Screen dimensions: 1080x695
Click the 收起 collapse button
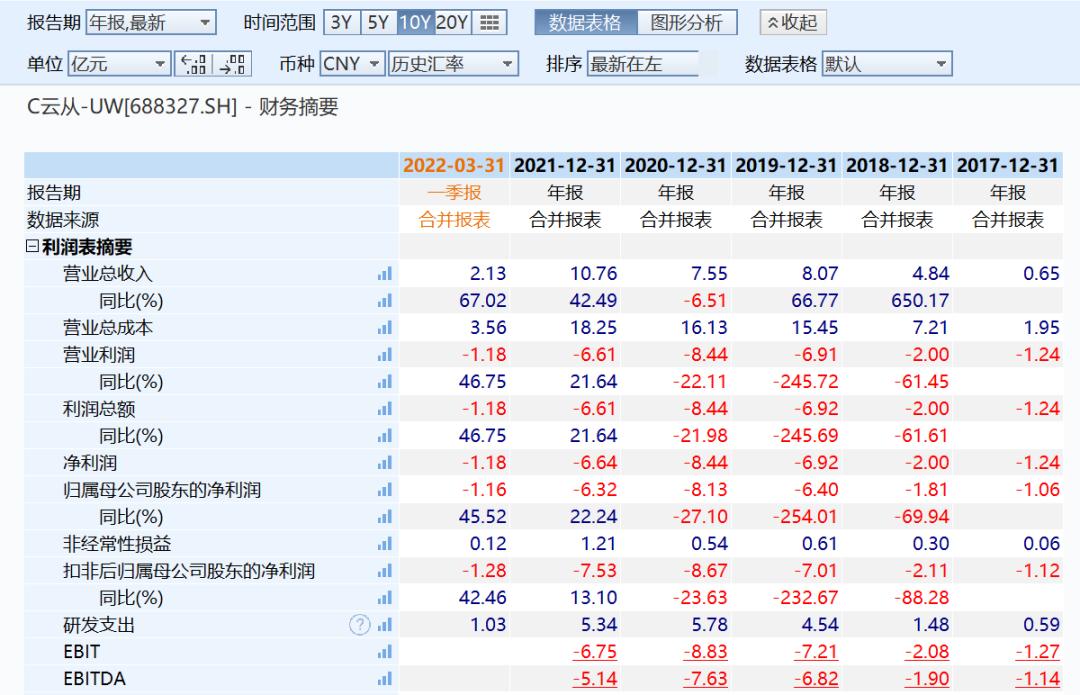(793, 22)
